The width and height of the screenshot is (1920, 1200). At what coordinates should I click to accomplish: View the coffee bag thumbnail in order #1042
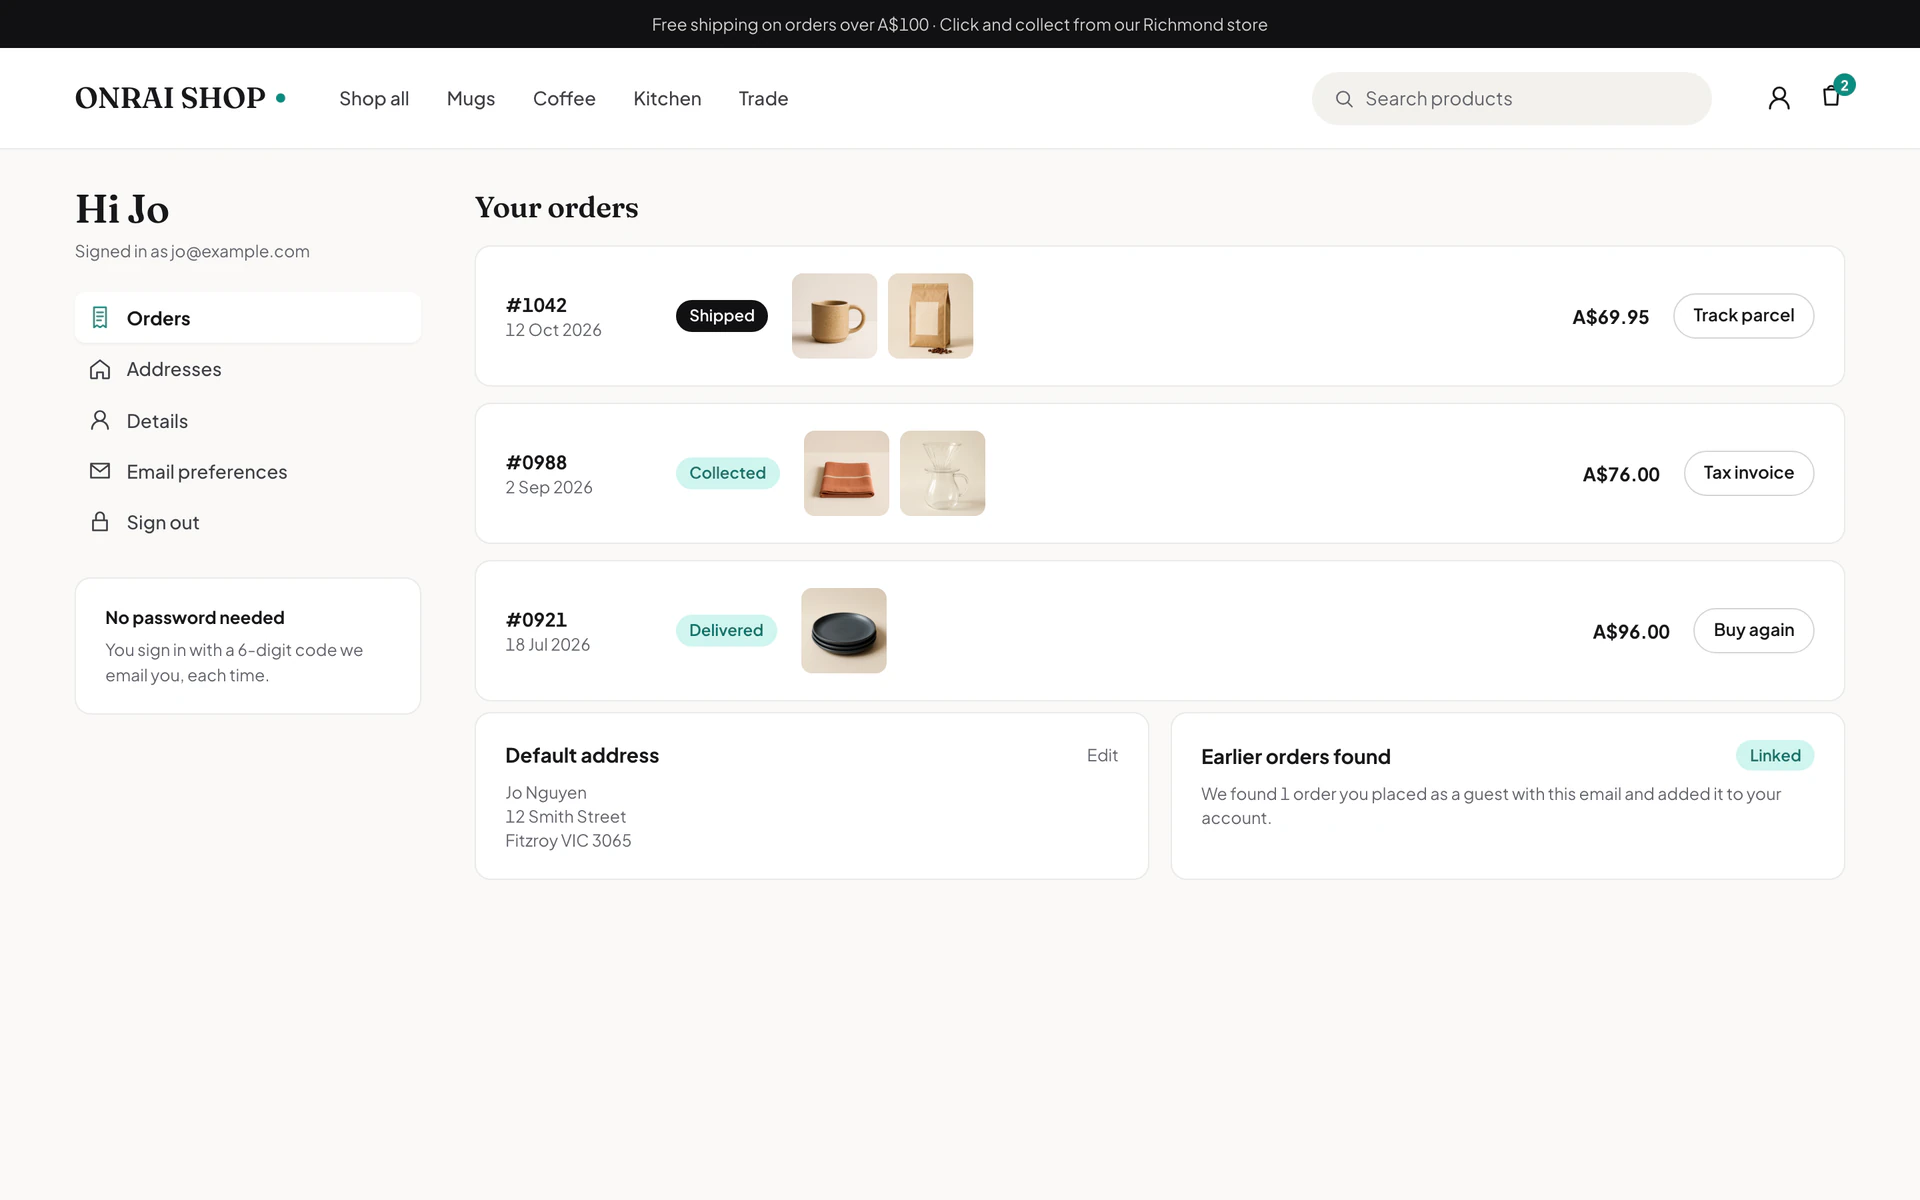point(930,316)
